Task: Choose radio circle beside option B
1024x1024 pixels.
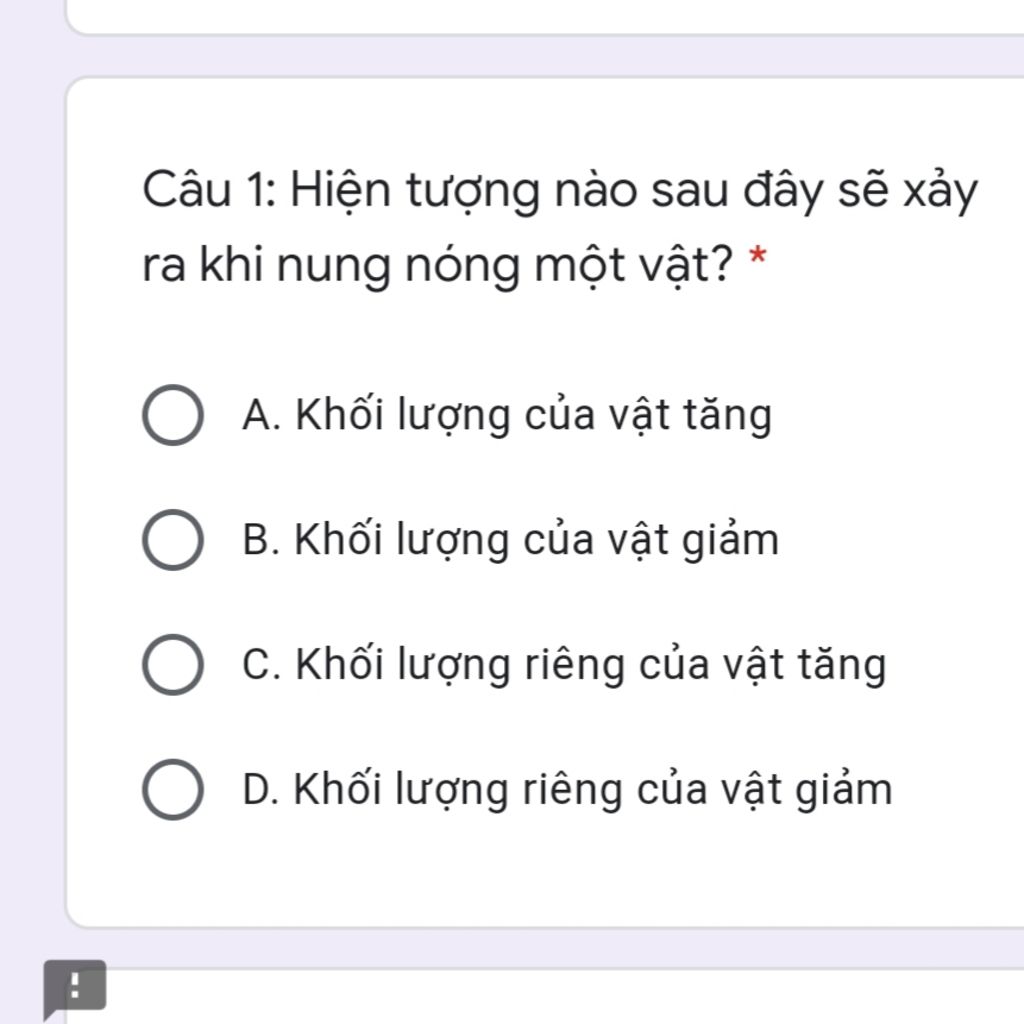Action: point(172,539)
